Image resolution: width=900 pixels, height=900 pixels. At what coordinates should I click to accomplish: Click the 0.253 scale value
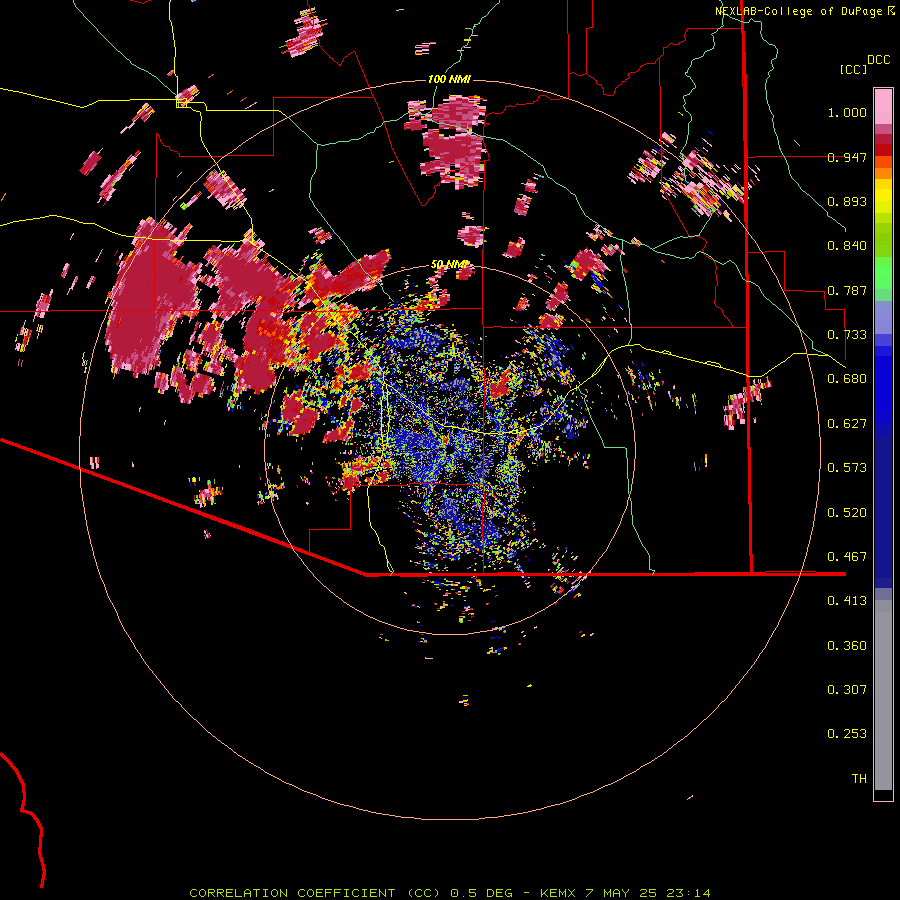(x=847, y=734)
